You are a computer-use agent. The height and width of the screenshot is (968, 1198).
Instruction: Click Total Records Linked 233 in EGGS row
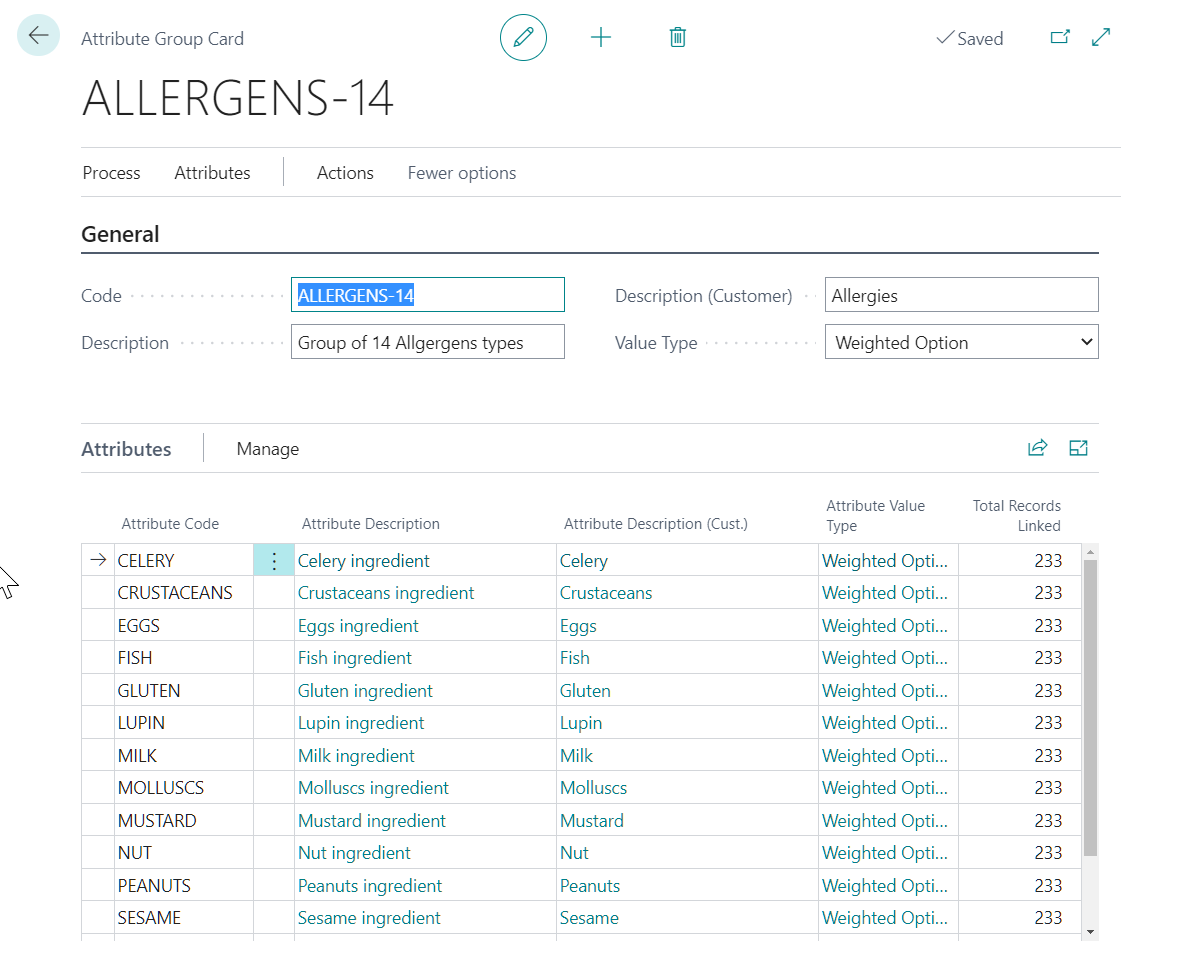[1048, 626]
